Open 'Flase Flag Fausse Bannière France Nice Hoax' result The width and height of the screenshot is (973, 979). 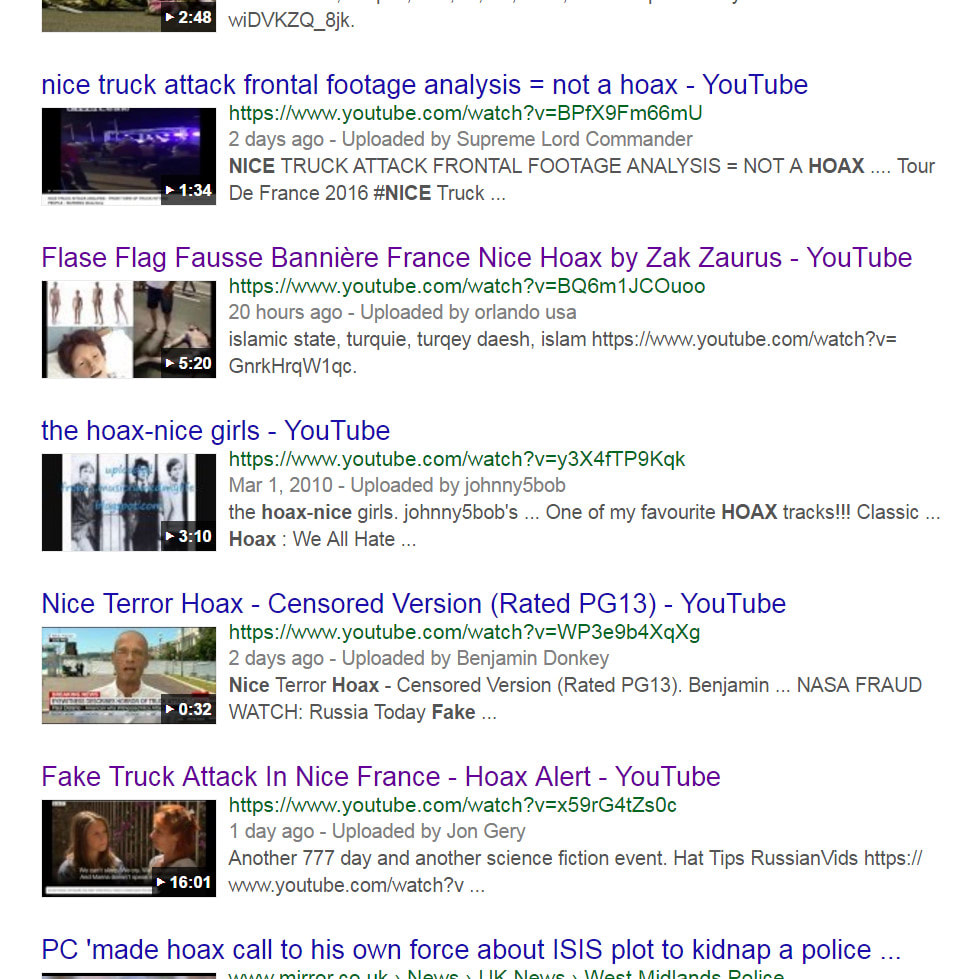coord(477,258)
